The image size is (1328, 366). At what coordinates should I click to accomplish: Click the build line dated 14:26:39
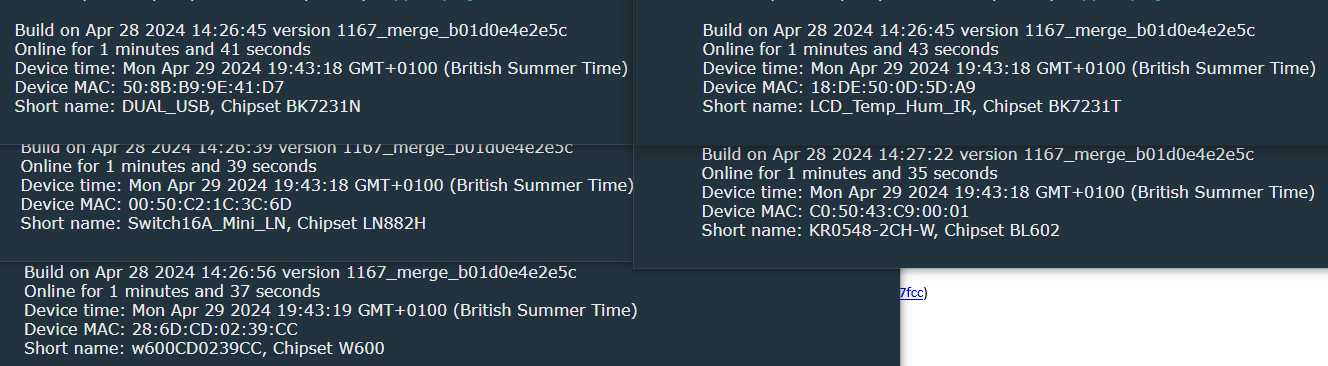click(297, 148)
